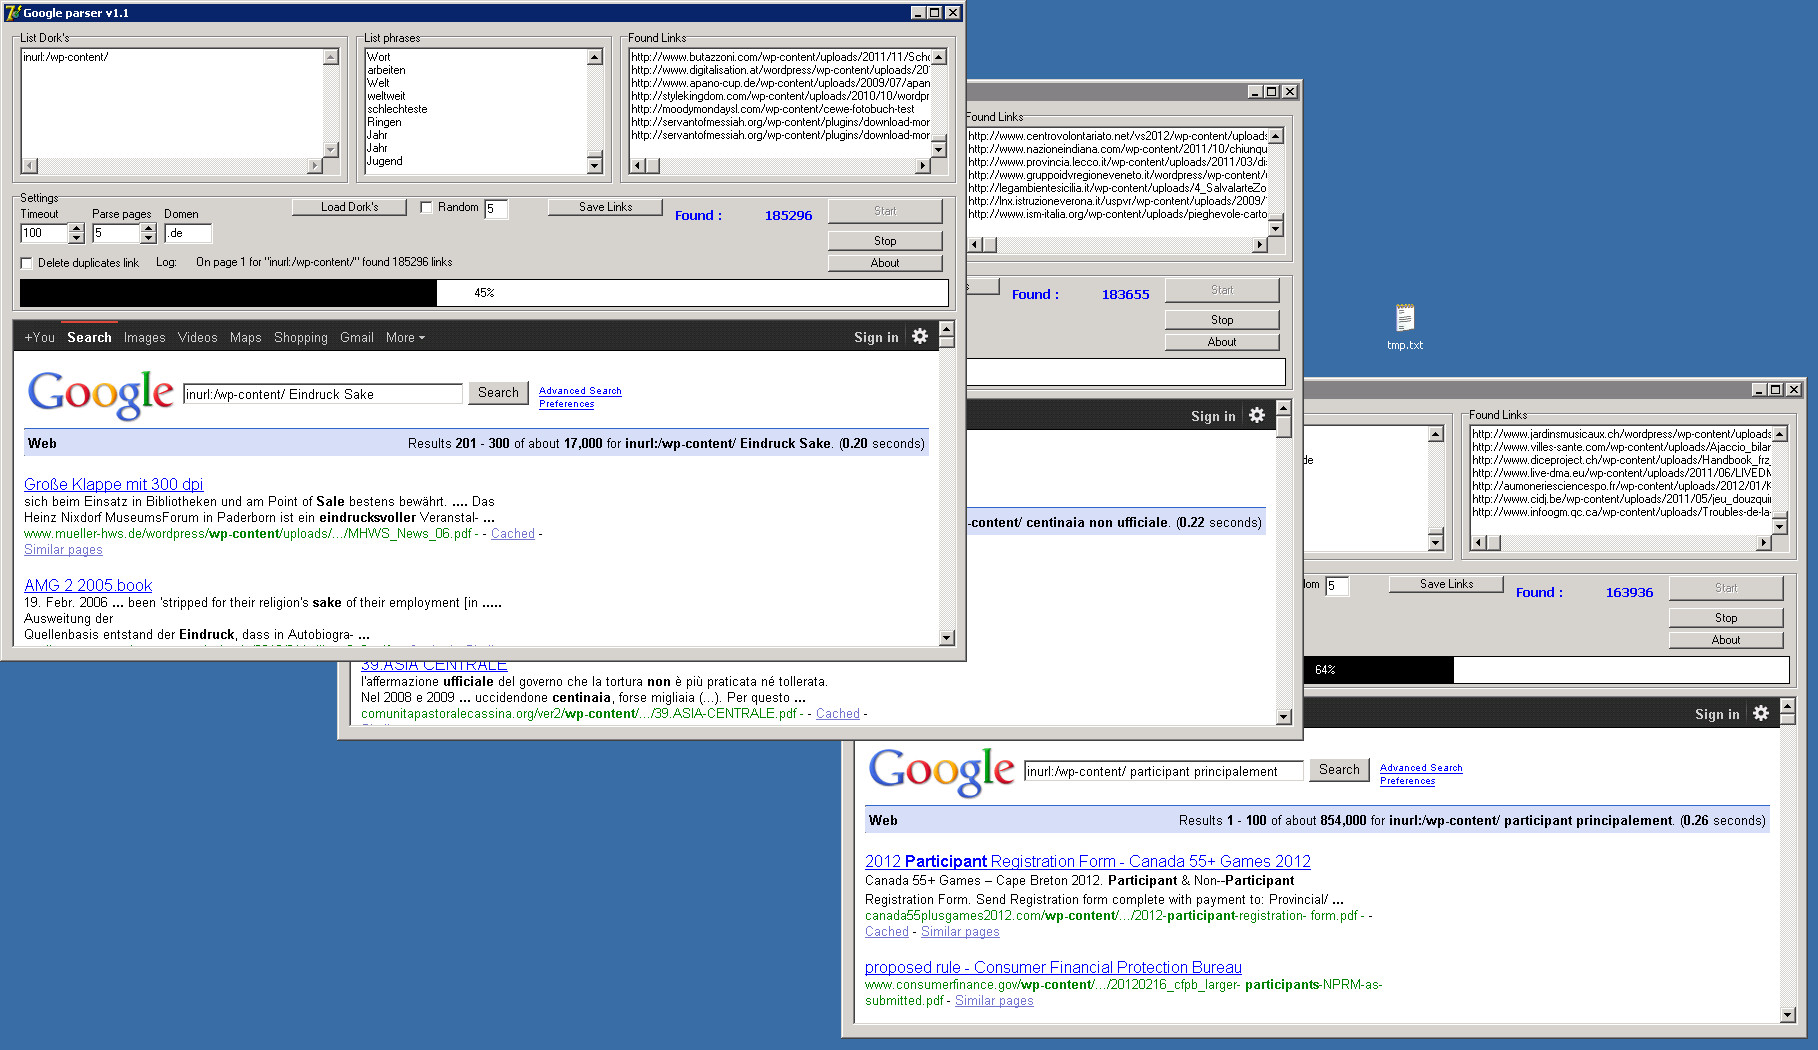Click settings gear in bottom-right window browser

(1761, 713)
